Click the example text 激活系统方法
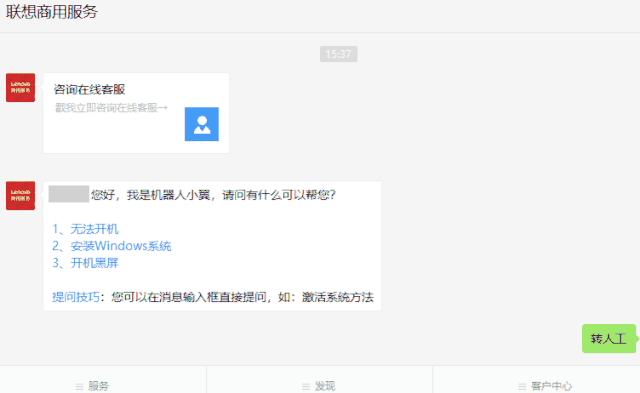Viewport: 640px width, 393px height. tap(338, 297)
